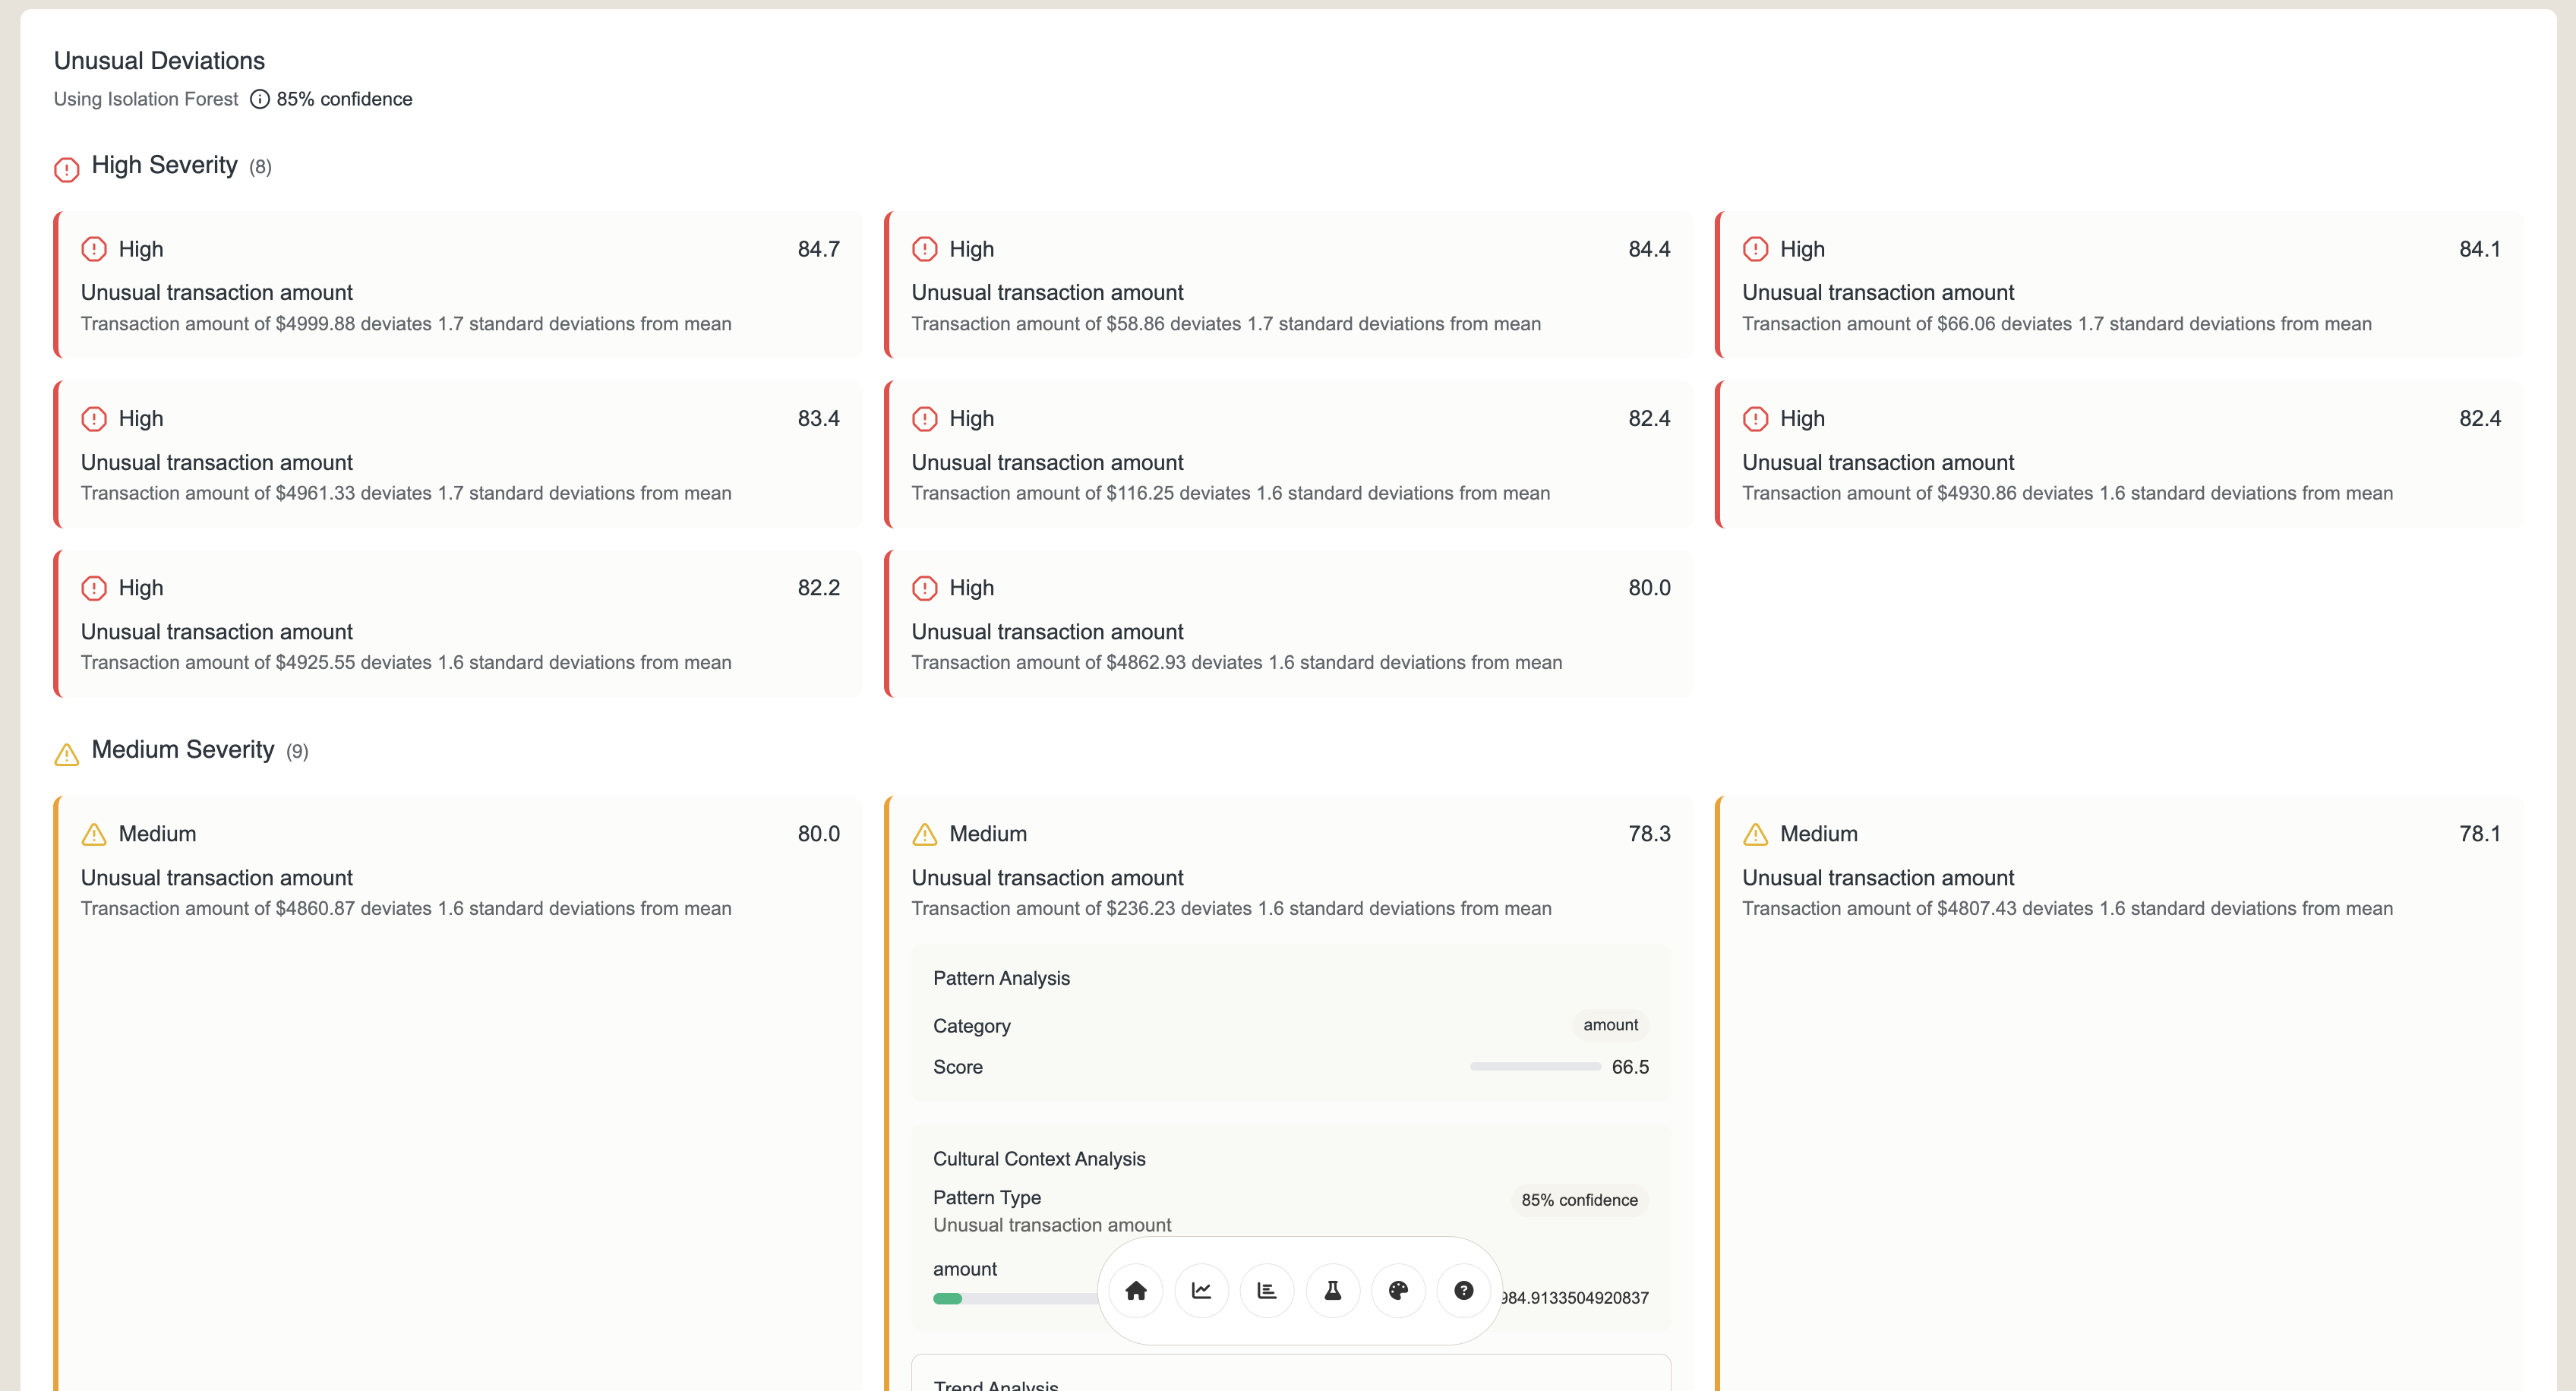The width and height of the screenshot is (2576, 1391).
Task: Open the flask experiments icon
Action: [1332, 1290]
